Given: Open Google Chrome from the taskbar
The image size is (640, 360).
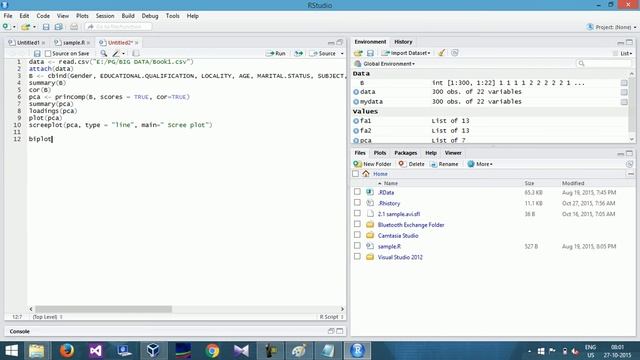Looking at the screenshot, I should point(212,351).
